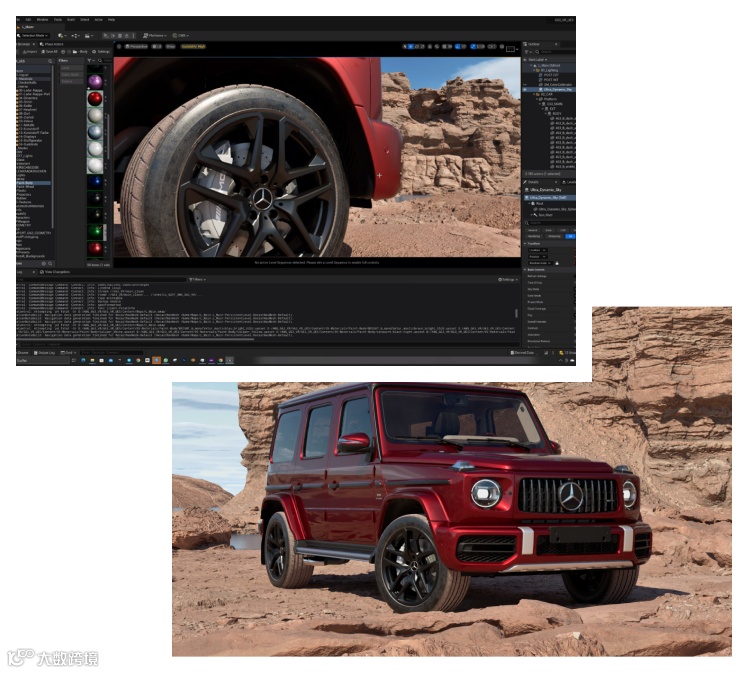
Task: Click the Details search field
Action: click(x=550, y=223)
